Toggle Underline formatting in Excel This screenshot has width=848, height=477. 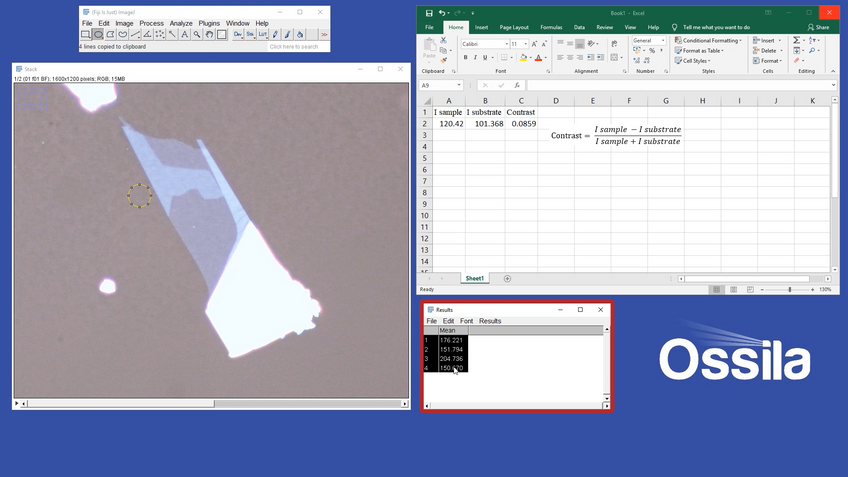pos(485,57)
